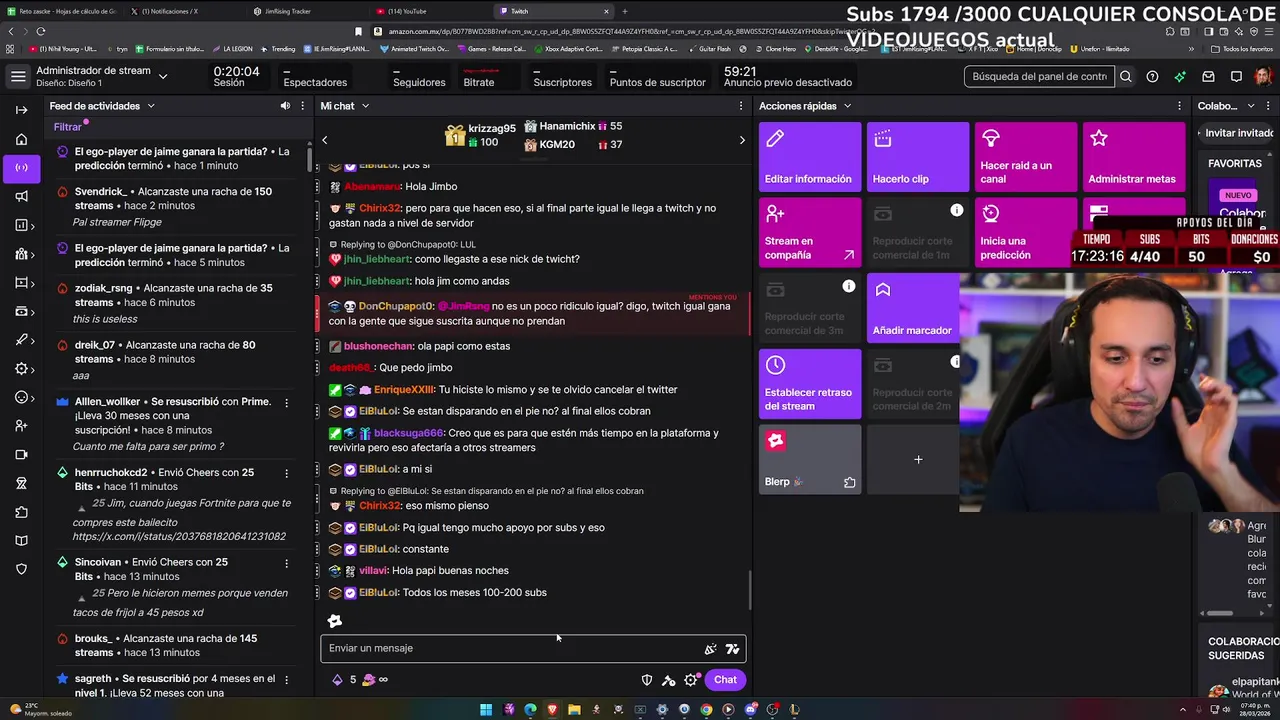The width and height of the screenshot is (1280, 720).
Task: Open options for Alllen_wollker resubscription entry
Action: point(287,402)
